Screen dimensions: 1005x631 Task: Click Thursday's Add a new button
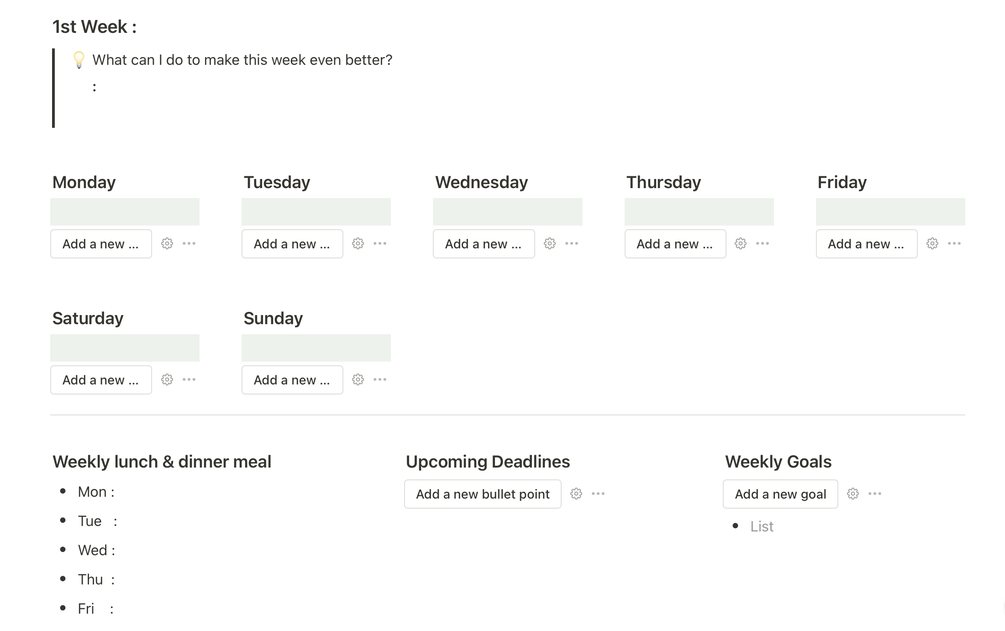click(x=675, y=244)
